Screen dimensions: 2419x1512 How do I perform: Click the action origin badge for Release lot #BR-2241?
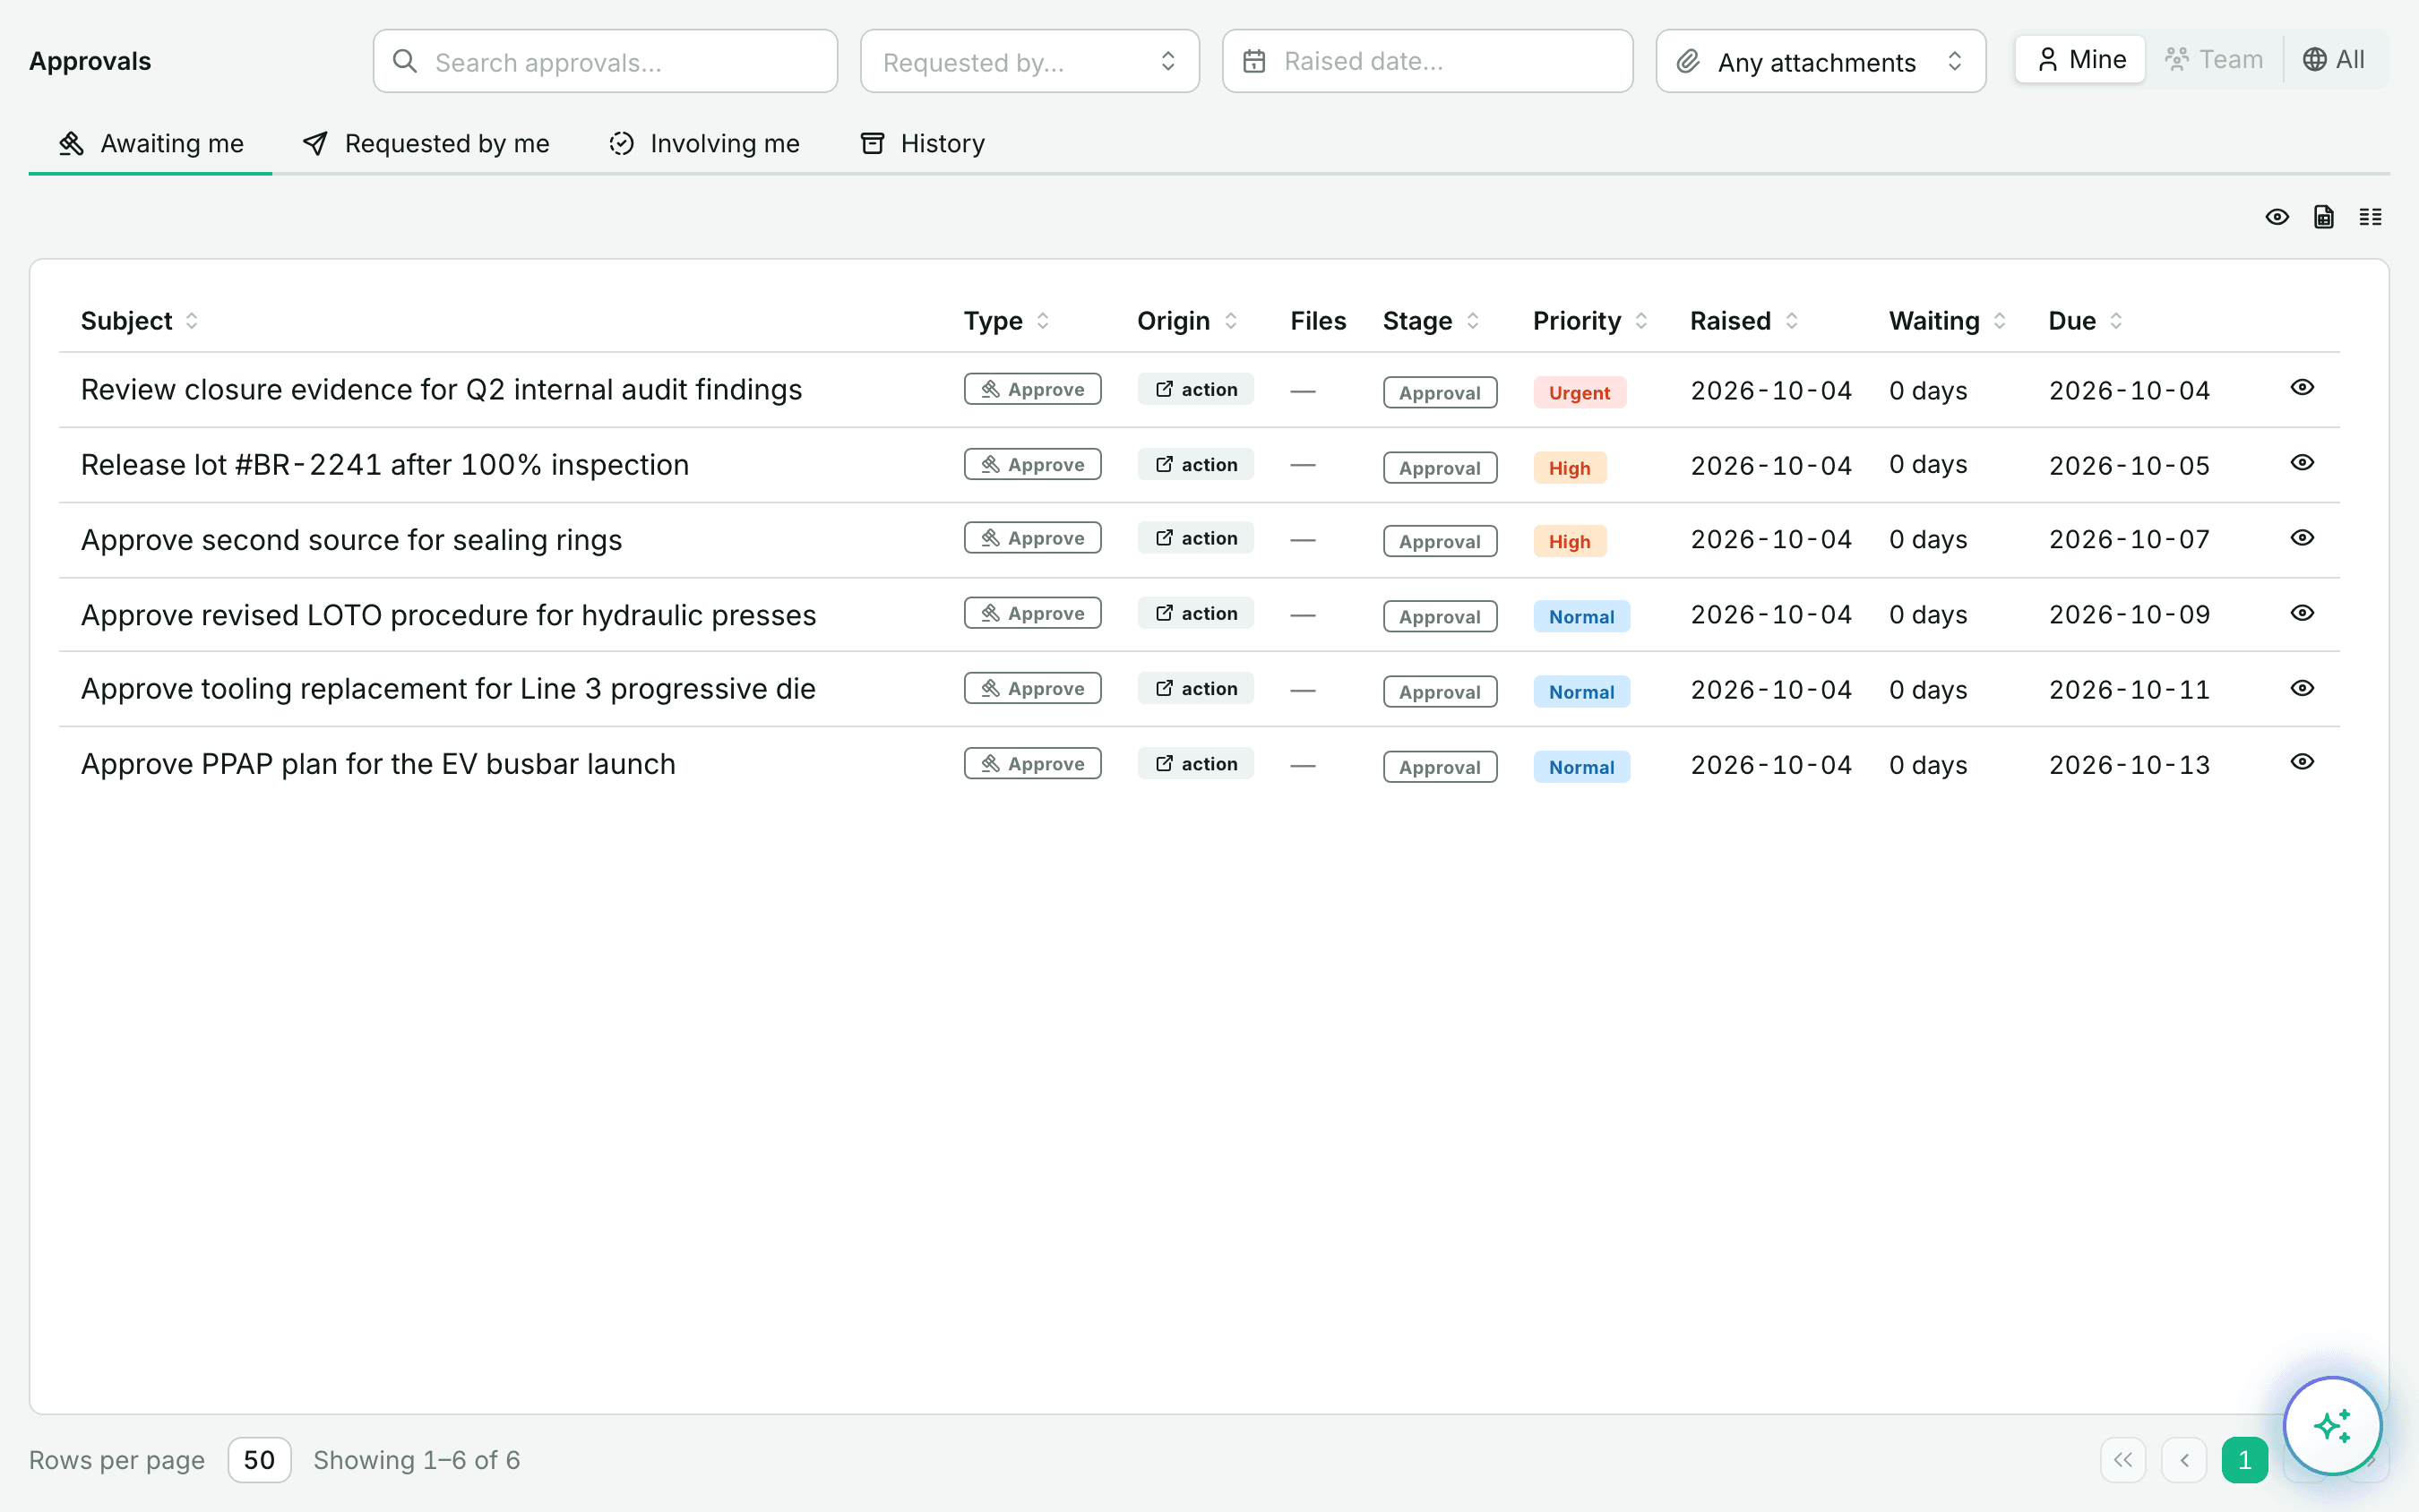1195,464
